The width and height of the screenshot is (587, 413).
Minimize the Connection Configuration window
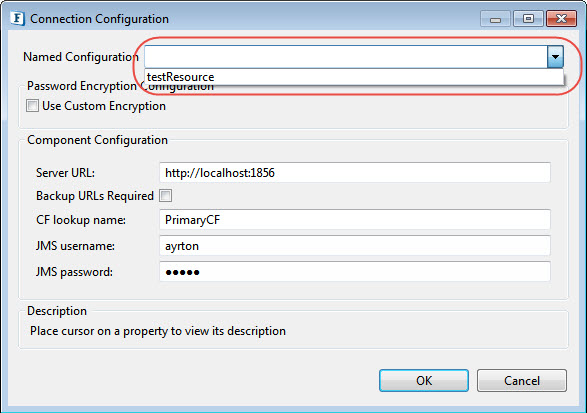pos(495,19)
